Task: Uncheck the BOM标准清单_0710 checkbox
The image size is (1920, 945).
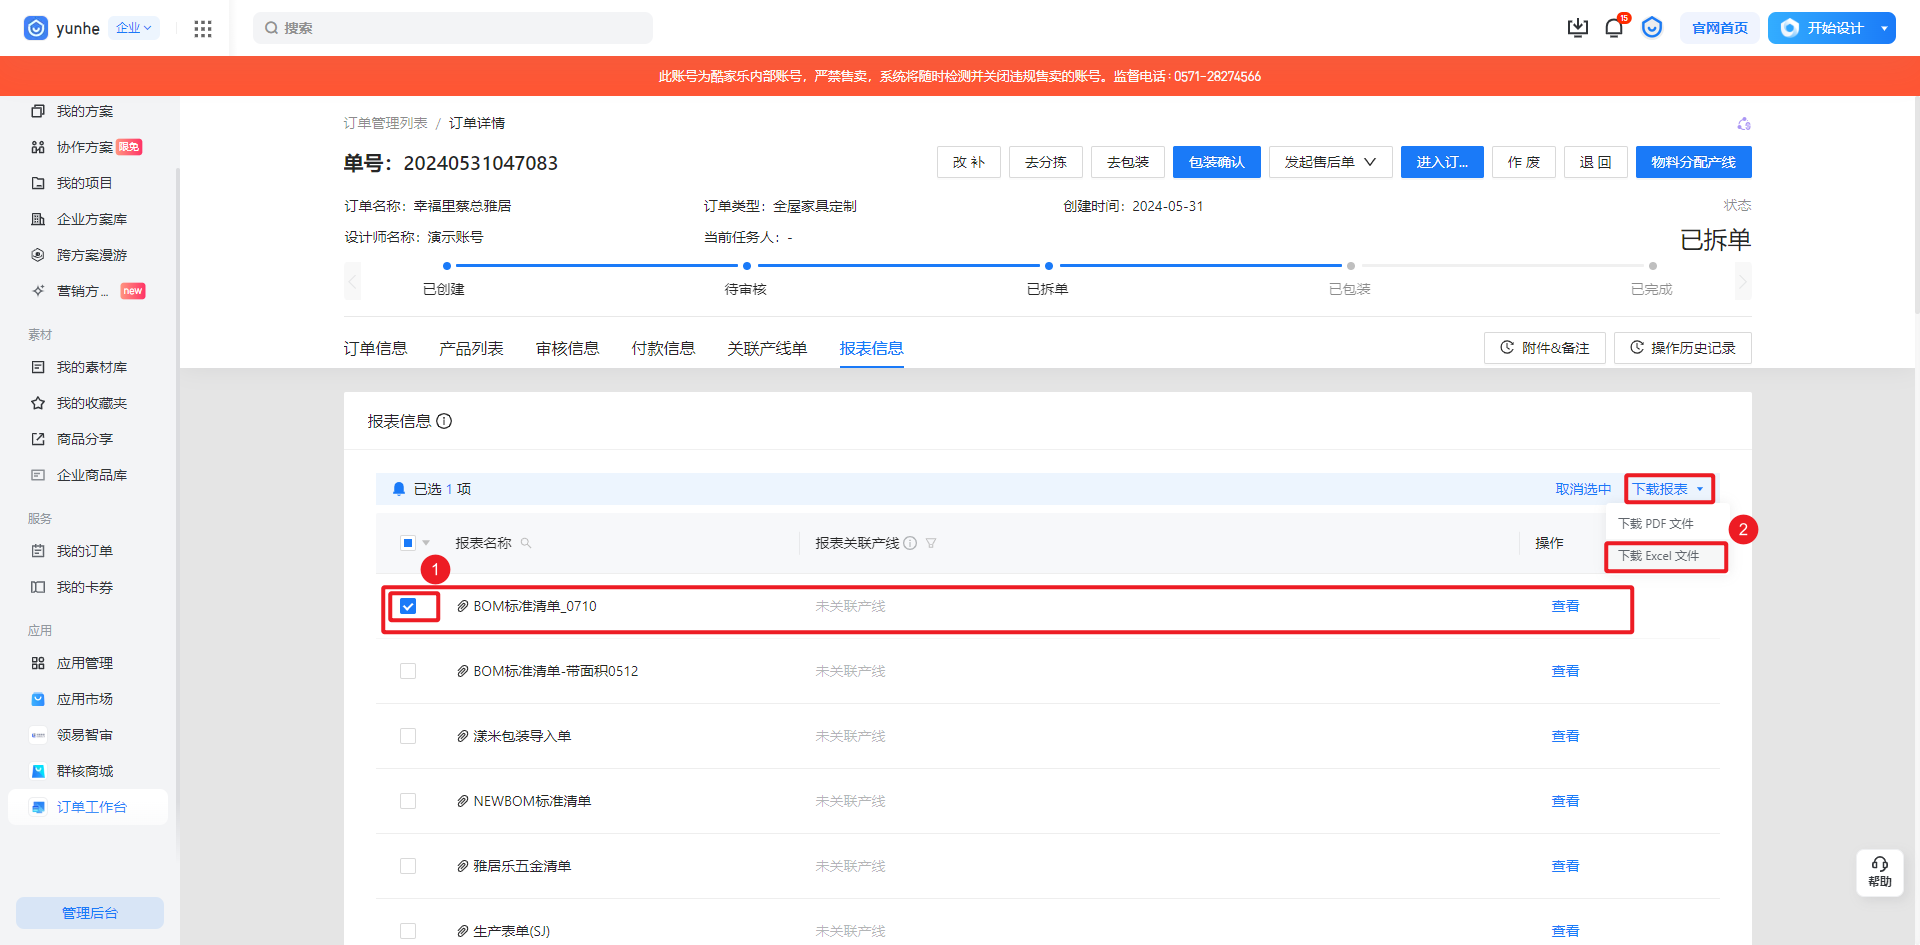Action: click(408, 606)
